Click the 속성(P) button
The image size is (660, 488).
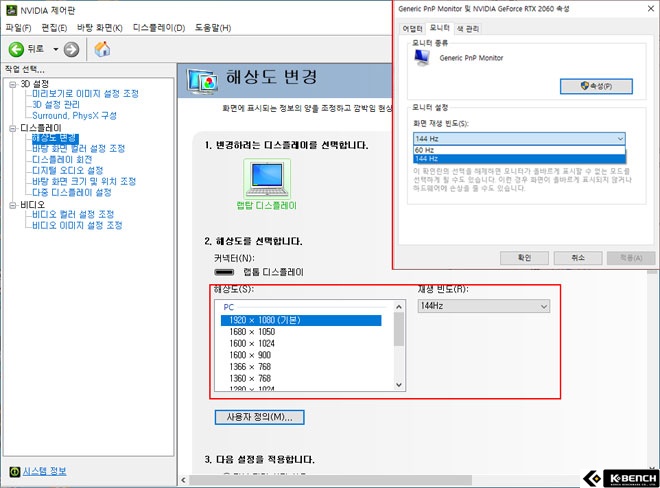pyautogui.click(x=596, y=86)
